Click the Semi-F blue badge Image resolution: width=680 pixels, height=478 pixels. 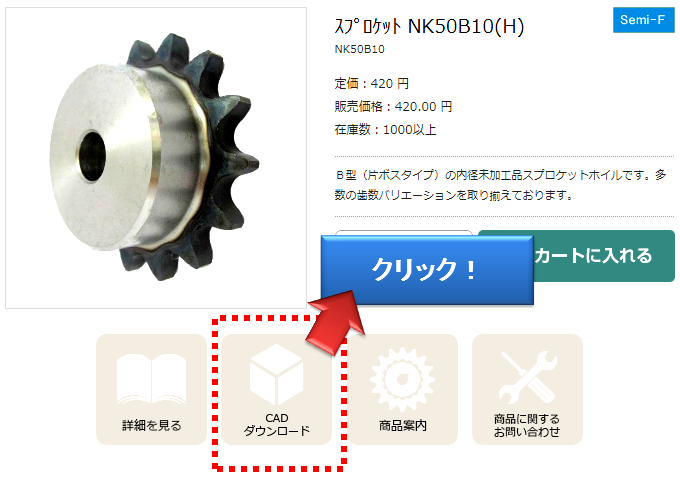tap(643, 20)
